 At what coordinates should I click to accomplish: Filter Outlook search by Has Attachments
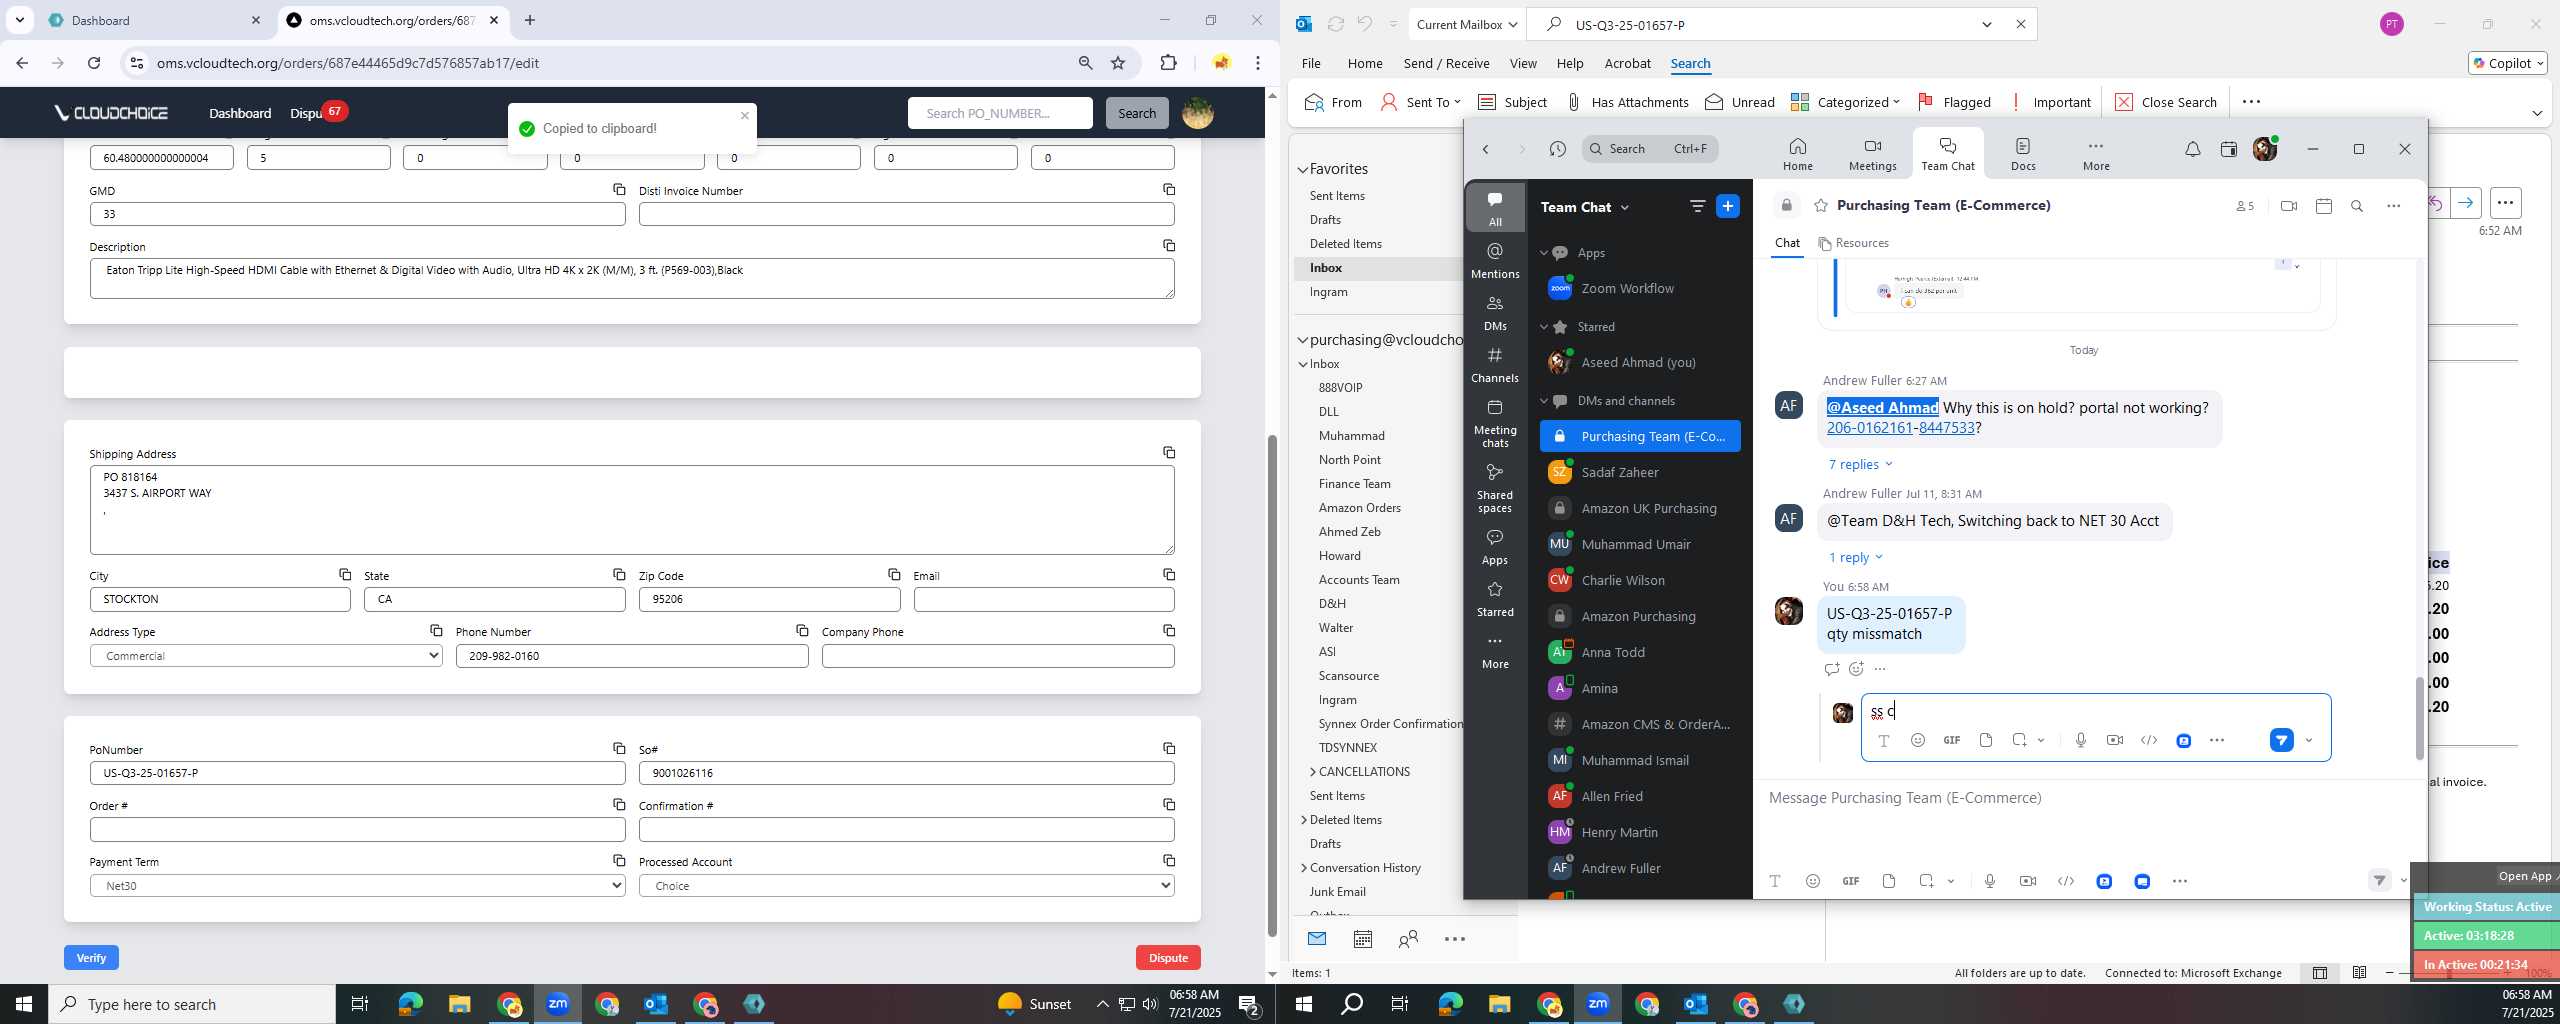(x=1627, y=102)
